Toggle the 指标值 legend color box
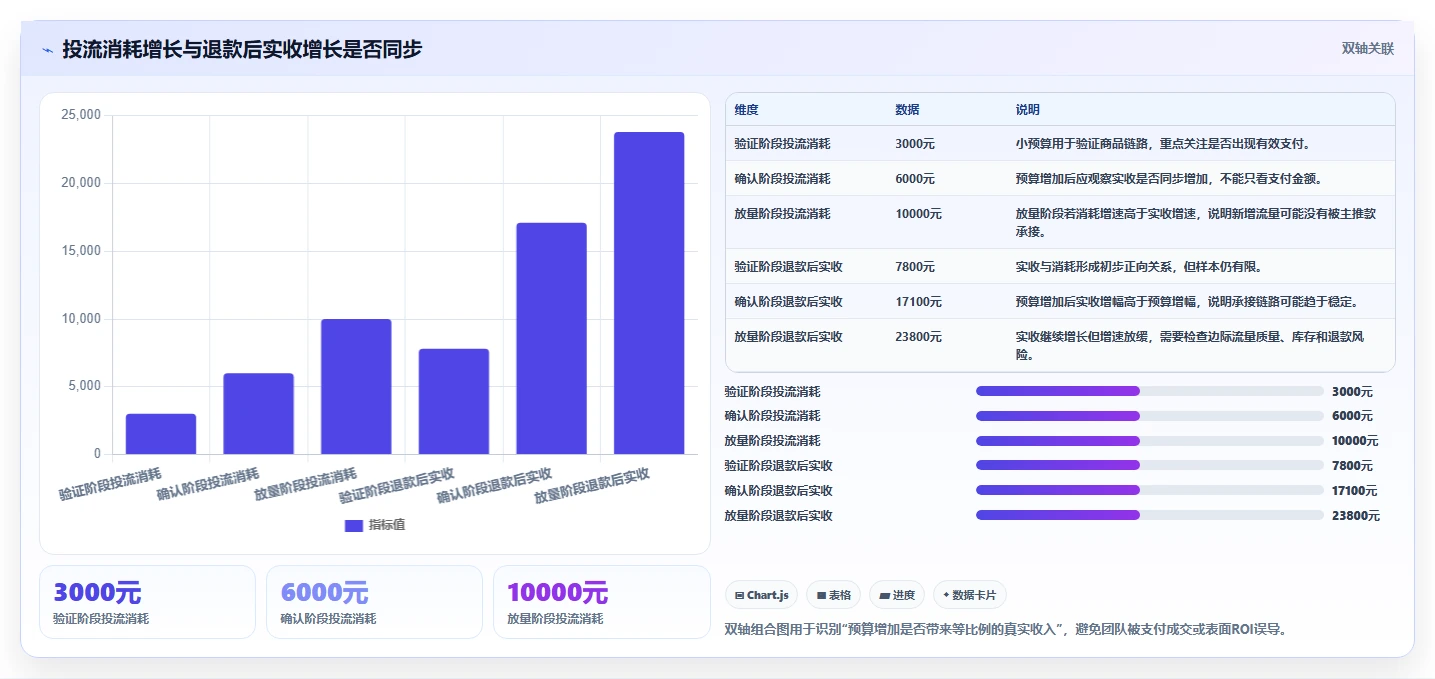 point(353,525)
